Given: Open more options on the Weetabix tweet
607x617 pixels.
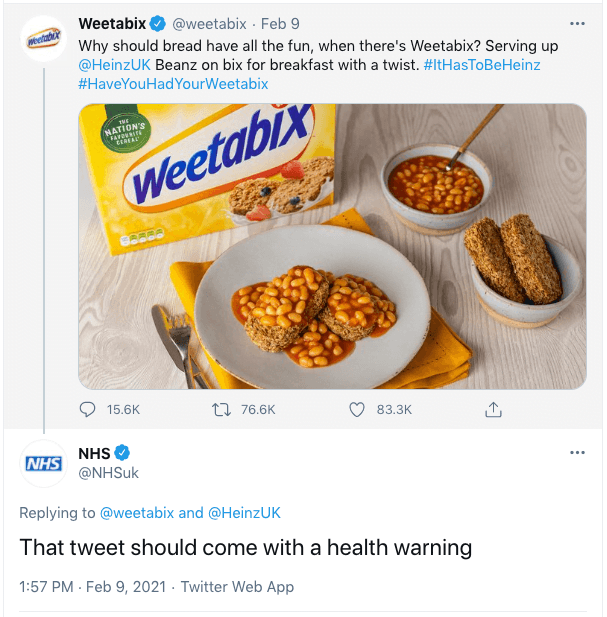Looking at the screenshot, I should (577, 23).
